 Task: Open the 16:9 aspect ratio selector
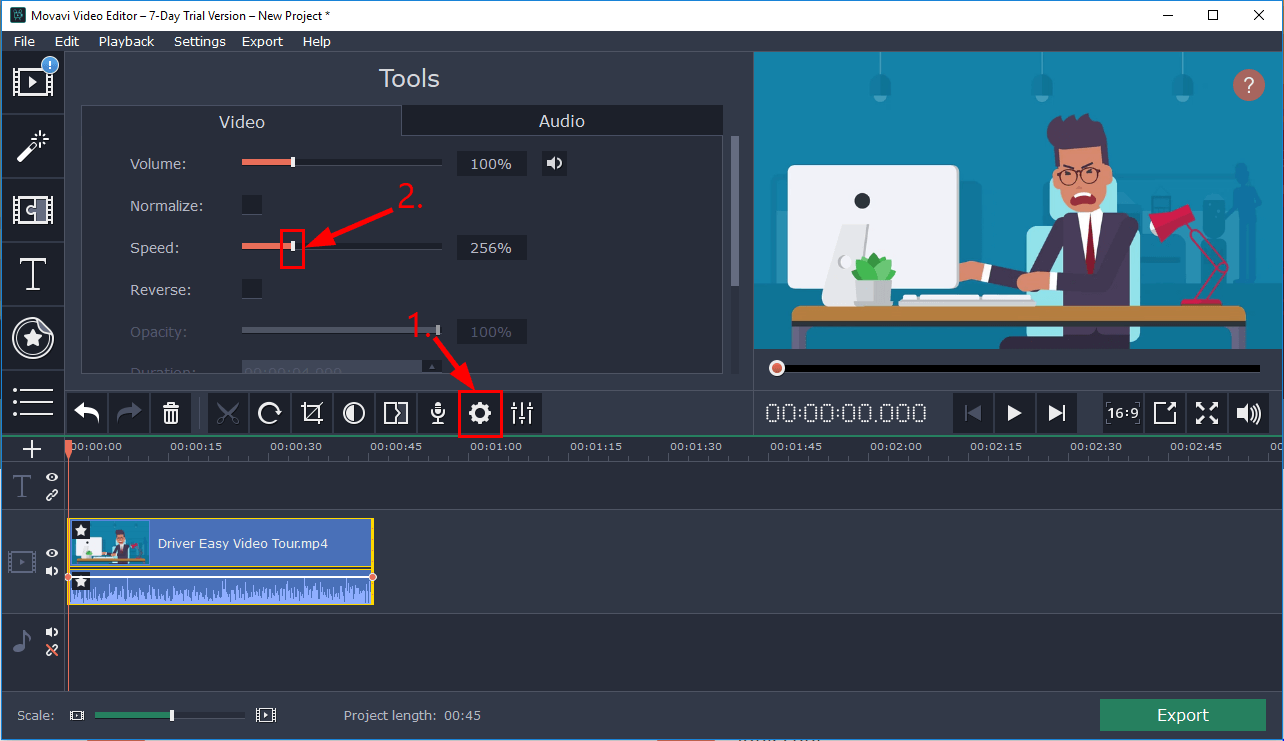[x=1122, y=412]
